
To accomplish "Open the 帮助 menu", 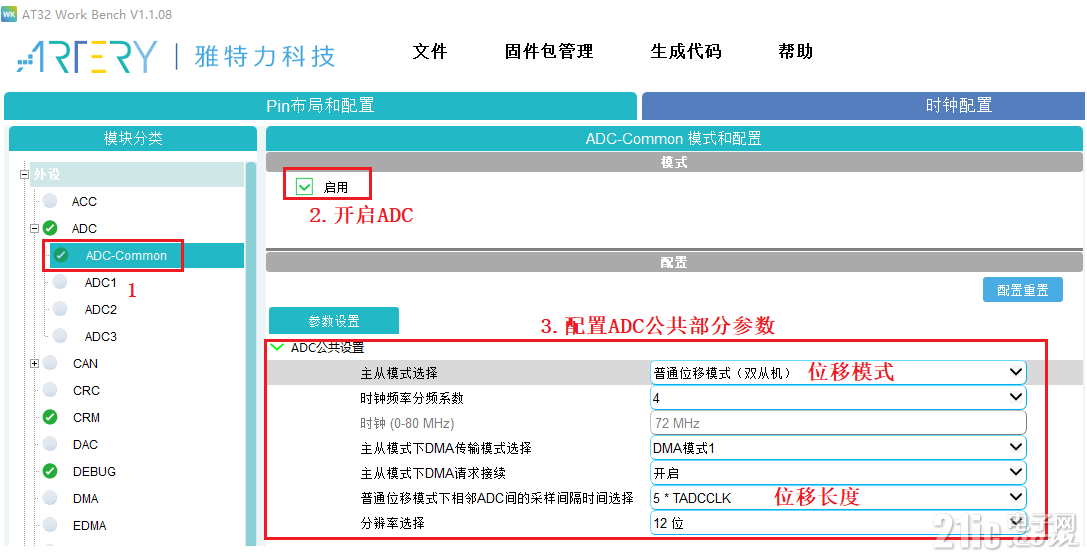I will click(x=795, y=51).
